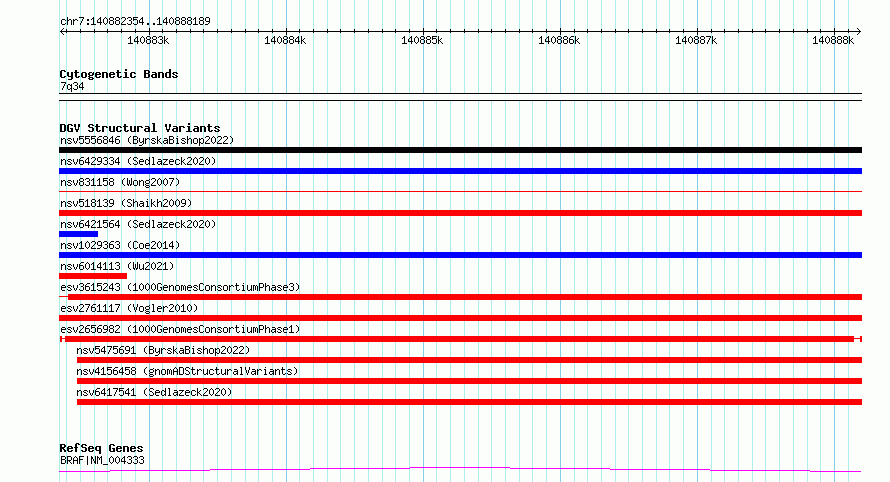Click the BRAF|NM_004333 gene label
The width and height of the screenshot is (890, 482).
tap(102, 460)
